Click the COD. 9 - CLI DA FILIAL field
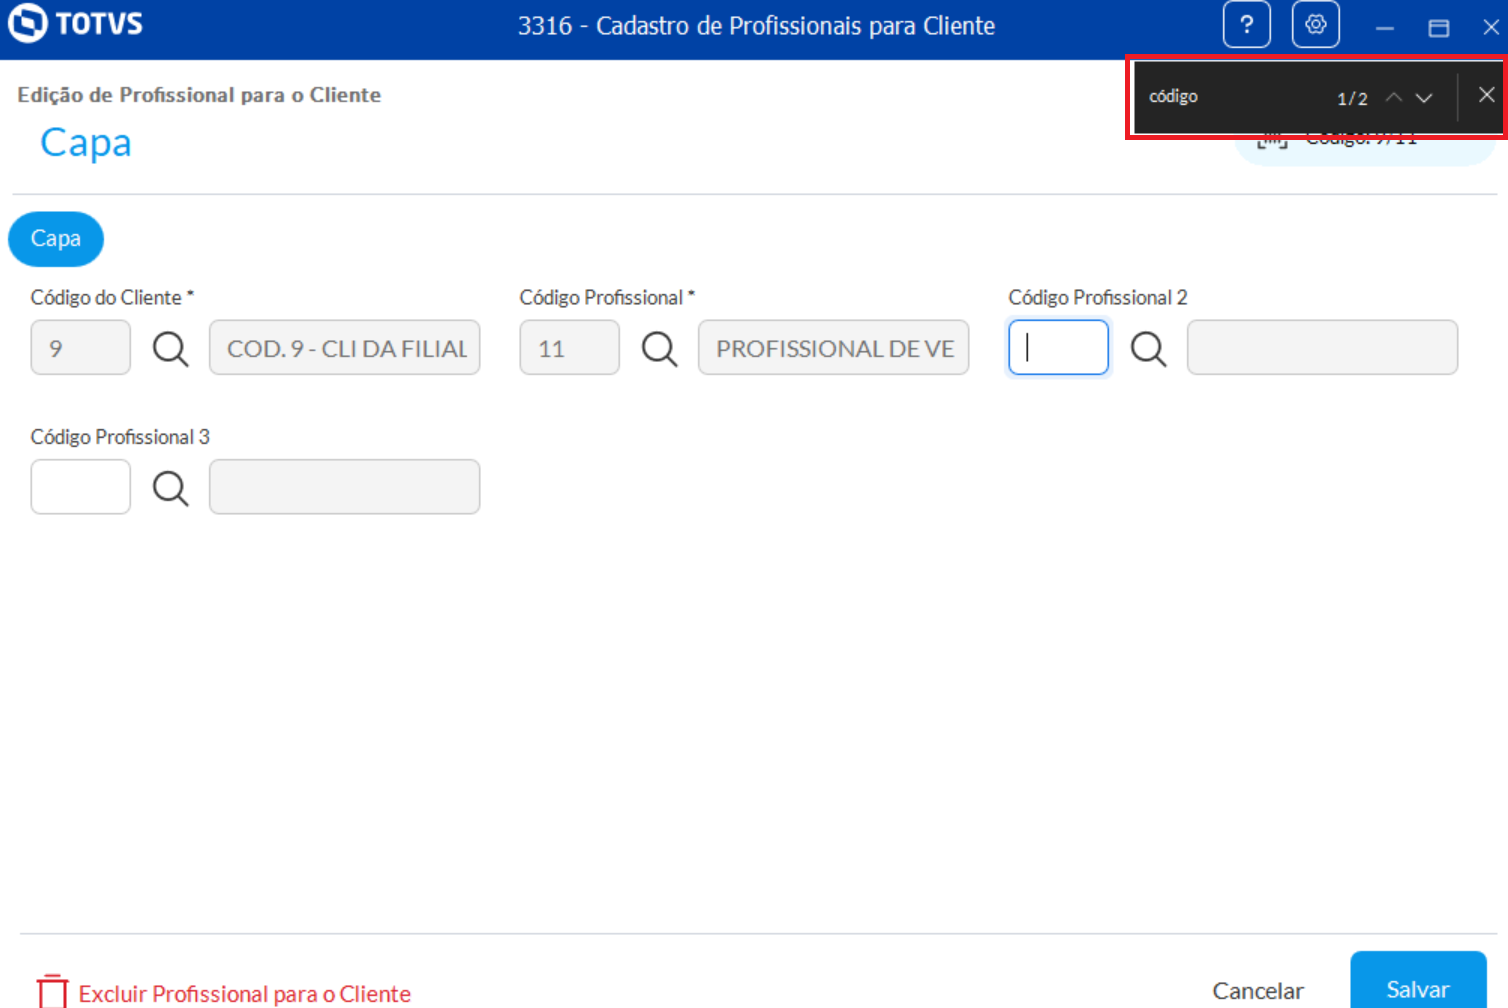Viewport: 1508px width, 1008px height. click(345, 348)
